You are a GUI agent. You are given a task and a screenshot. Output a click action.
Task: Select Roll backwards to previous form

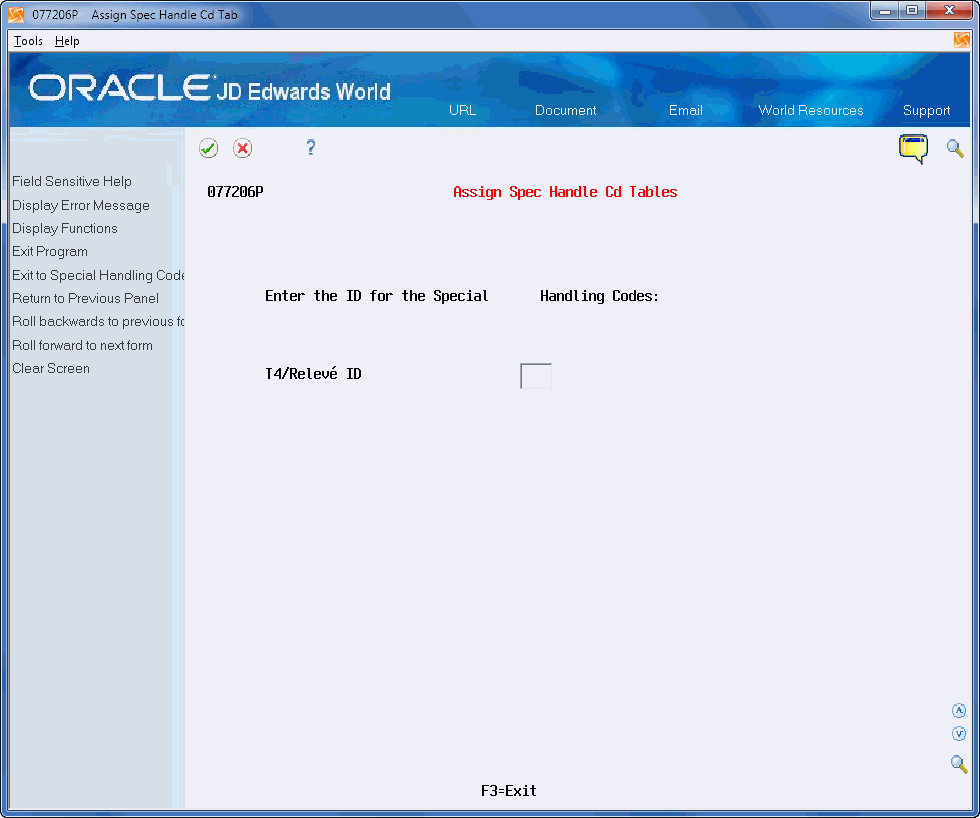pyautogui.click(x=98, y=321)
